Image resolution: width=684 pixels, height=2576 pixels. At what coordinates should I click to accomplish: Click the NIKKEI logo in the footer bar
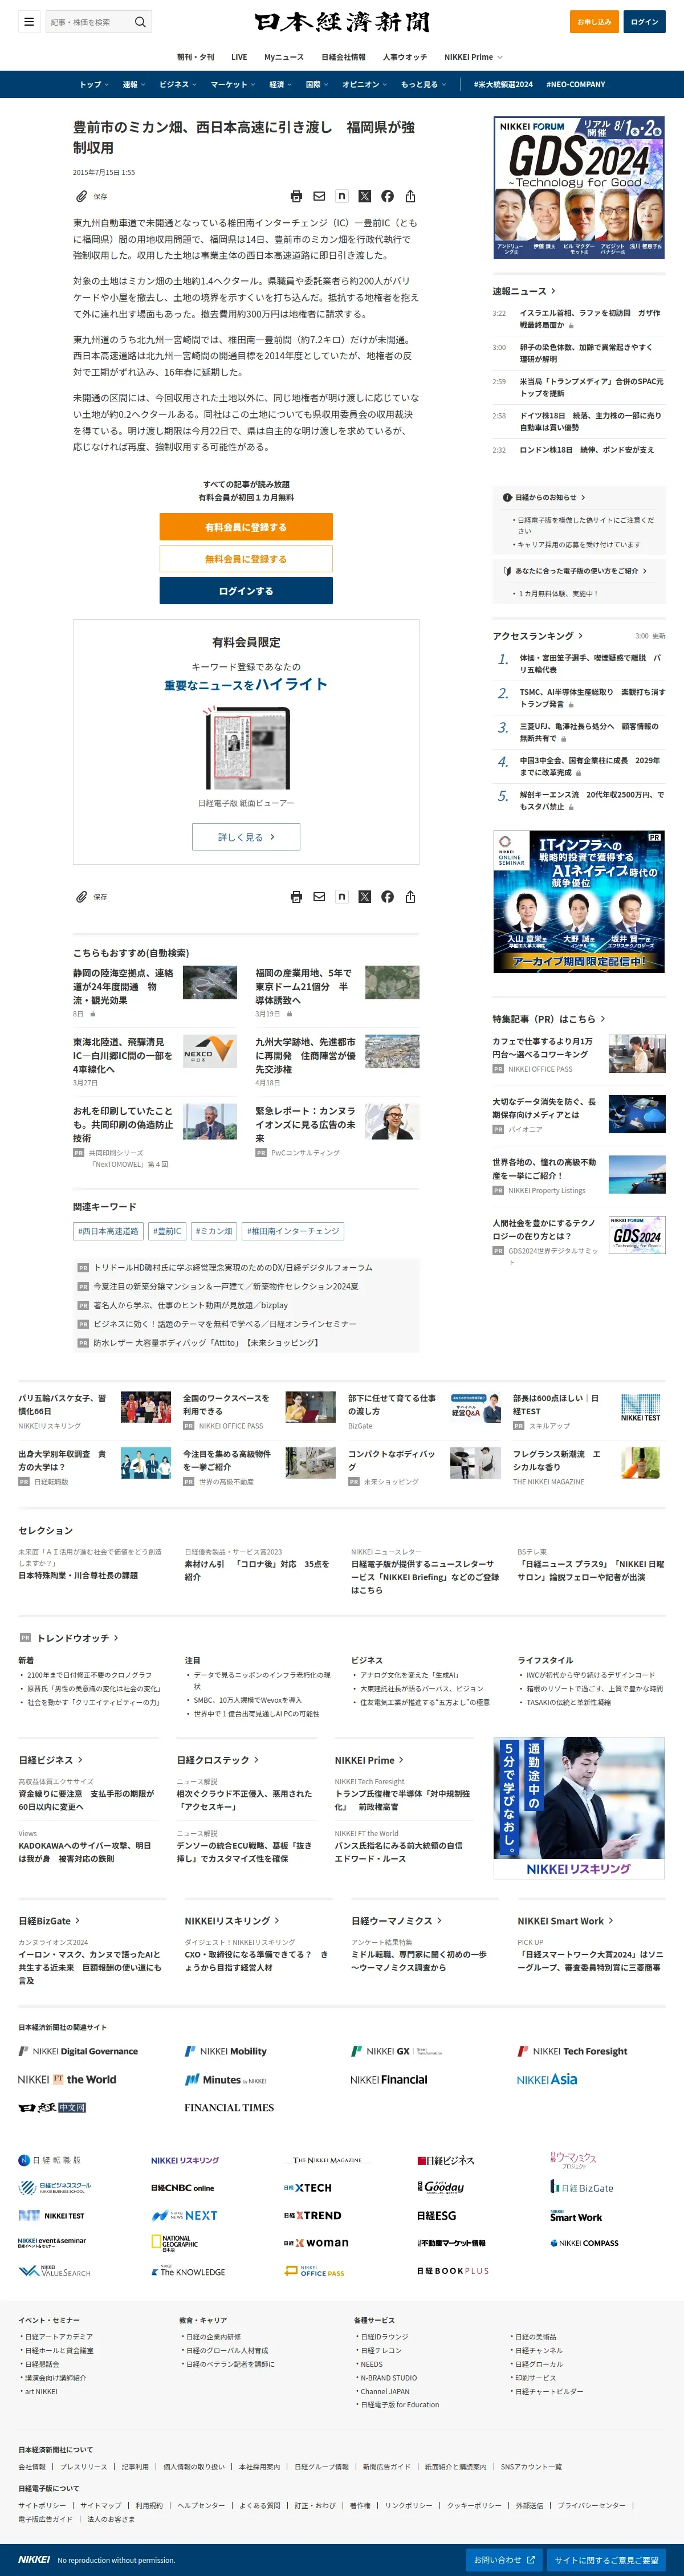[x=34, y=2560]
